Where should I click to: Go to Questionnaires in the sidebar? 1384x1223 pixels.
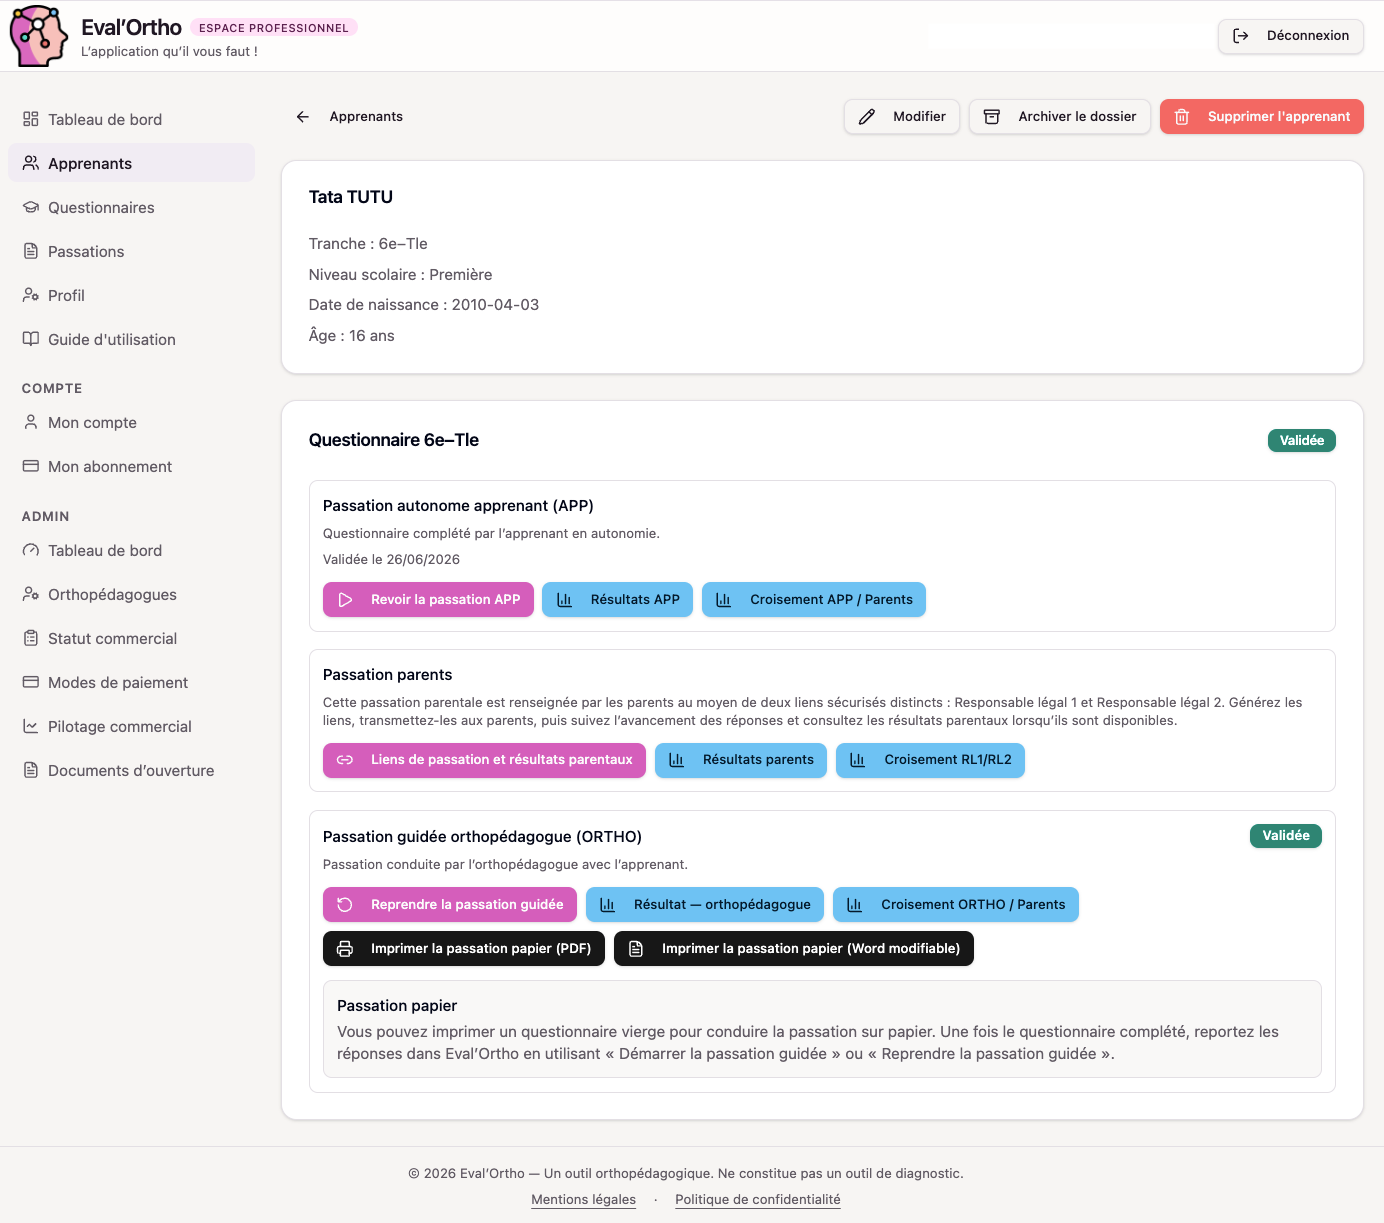pyautogui.click(x=131, y=207)
